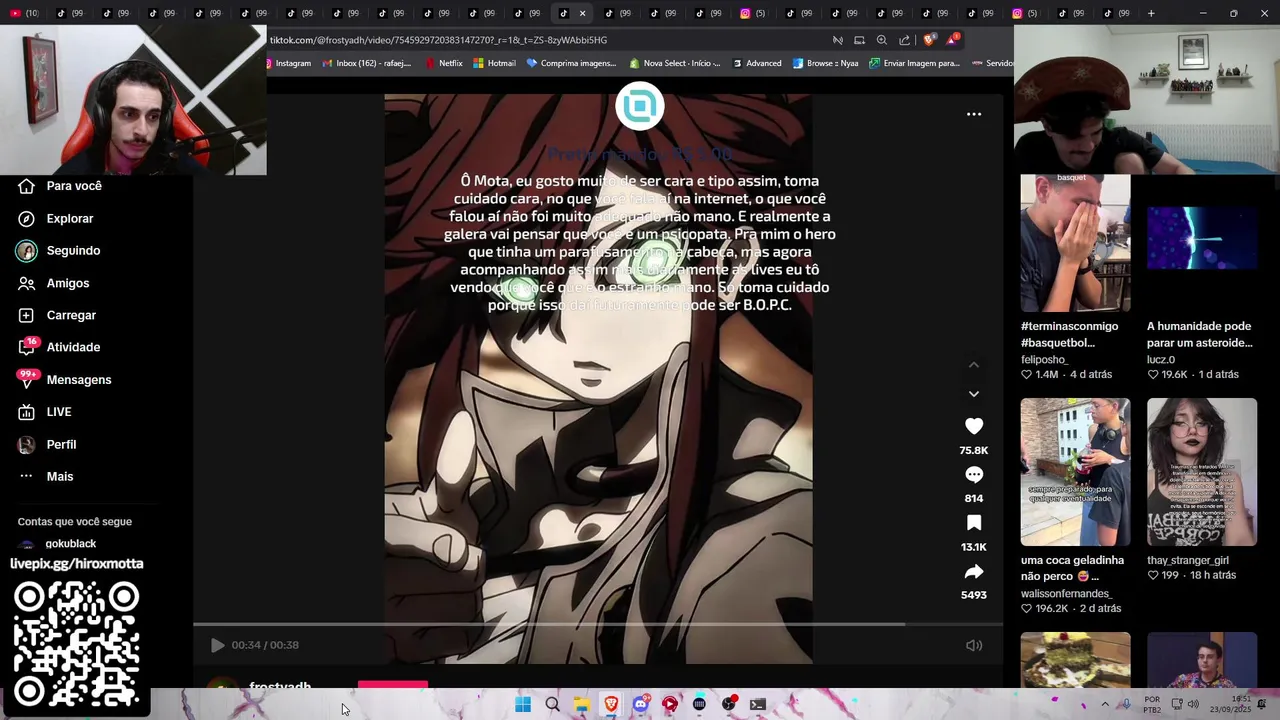Click the browser share page icon
Screen dimensions: 1280x720
click(x=905, y=40)
